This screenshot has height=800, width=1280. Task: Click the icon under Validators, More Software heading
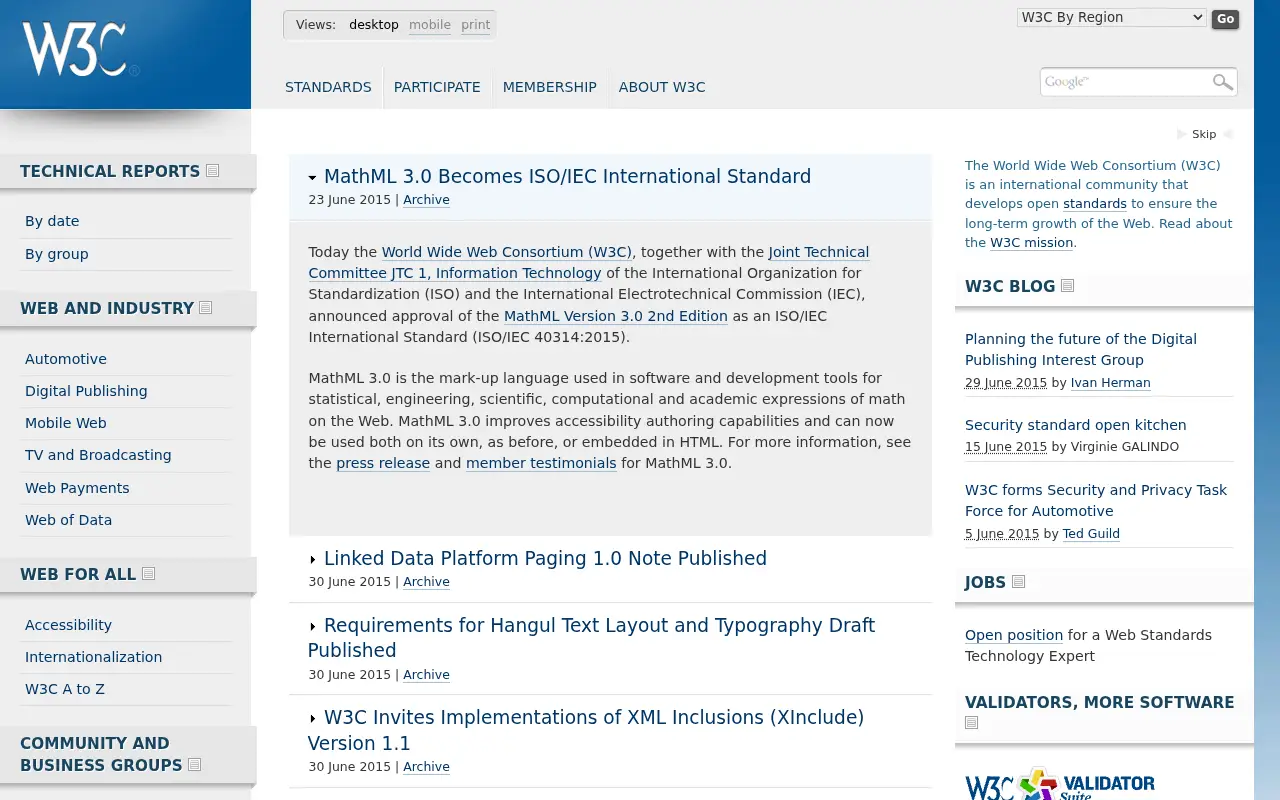pyautogui.click(x=971, y=723)
